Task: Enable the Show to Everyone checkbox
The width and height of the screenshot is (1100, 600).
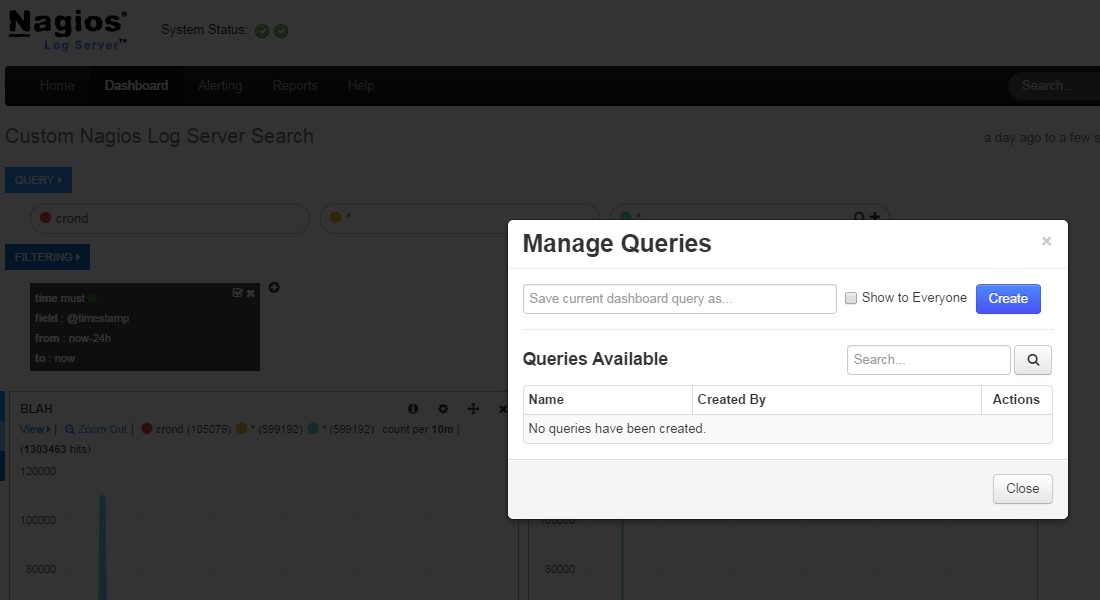Action: 851,298
